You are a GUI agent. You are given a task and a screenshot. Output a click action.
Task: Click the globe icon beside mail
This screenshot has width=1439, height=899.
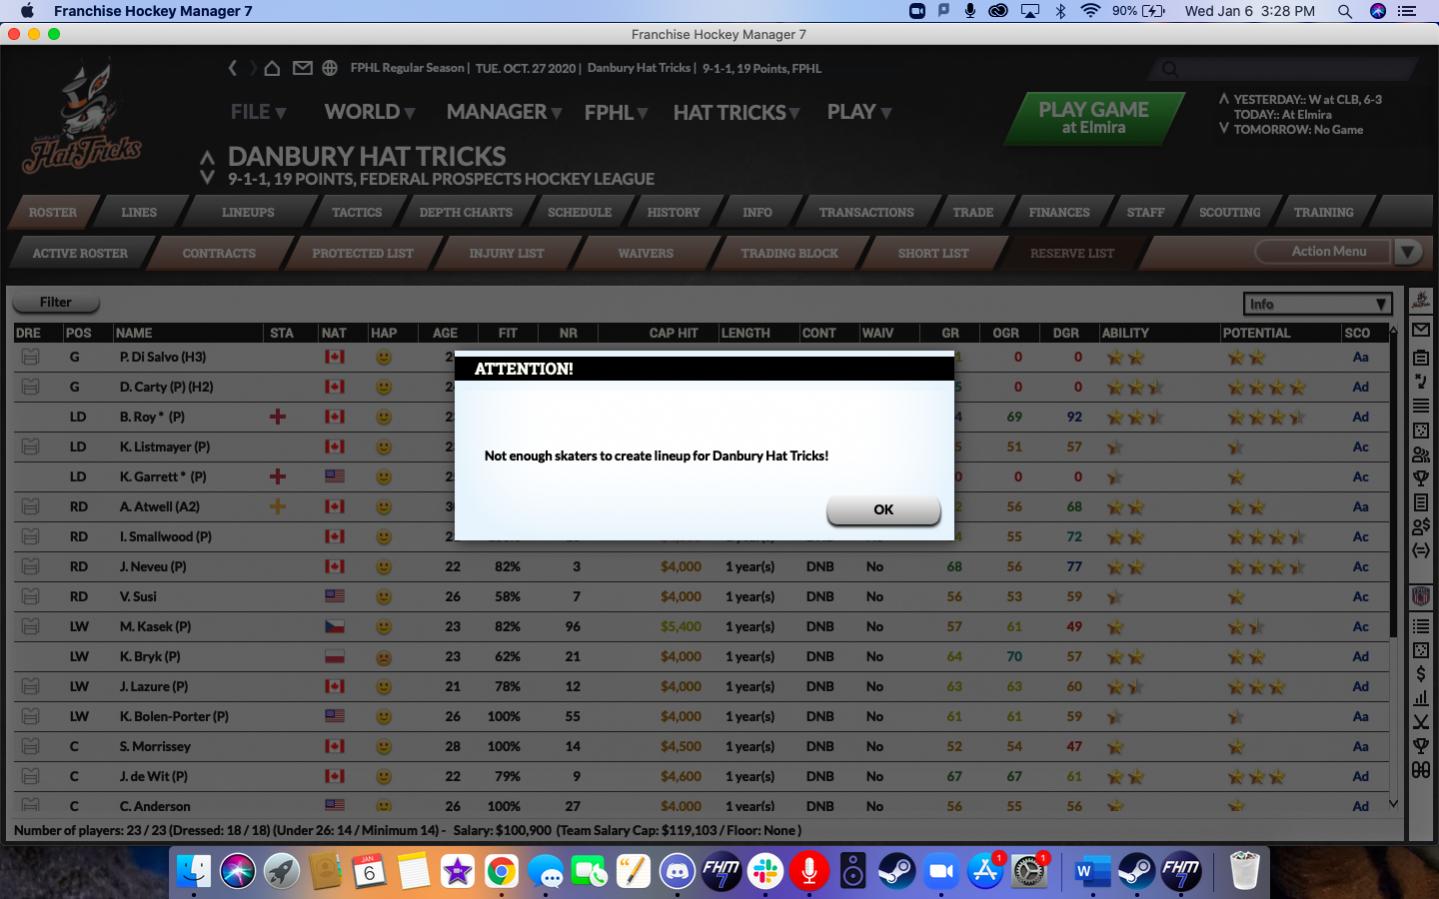330,68
